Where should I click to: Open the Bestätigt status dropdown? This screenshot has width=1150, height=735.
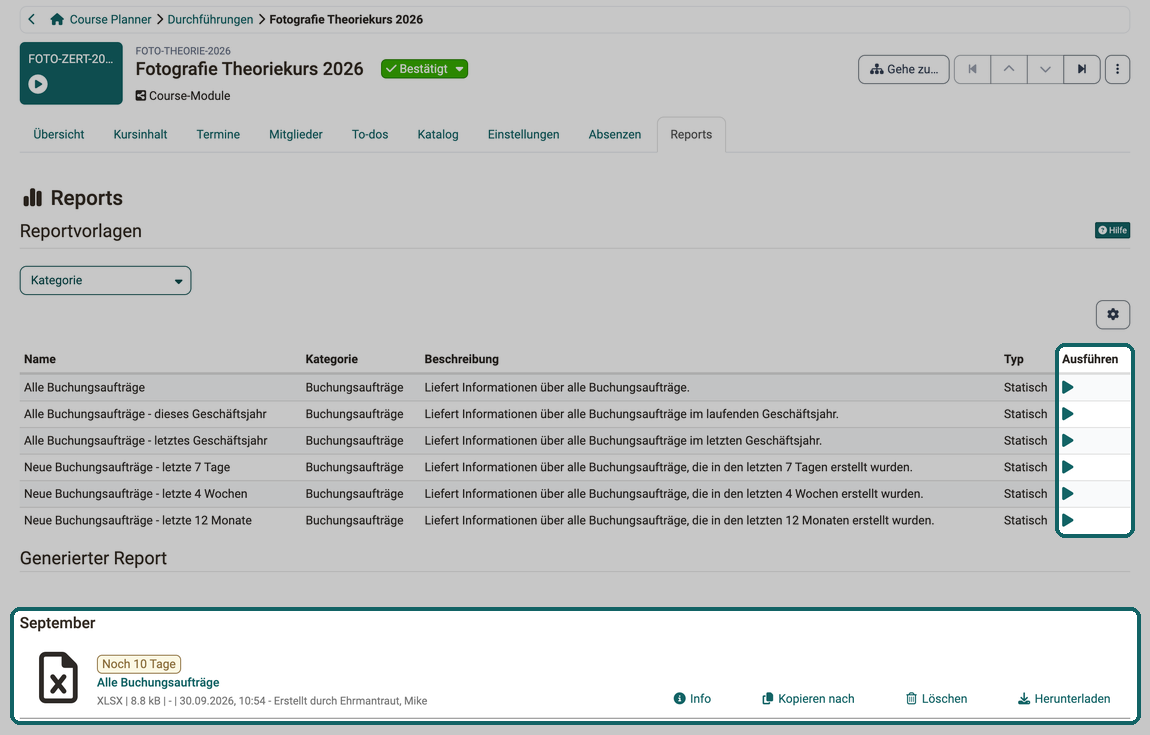tap(424, 69)
